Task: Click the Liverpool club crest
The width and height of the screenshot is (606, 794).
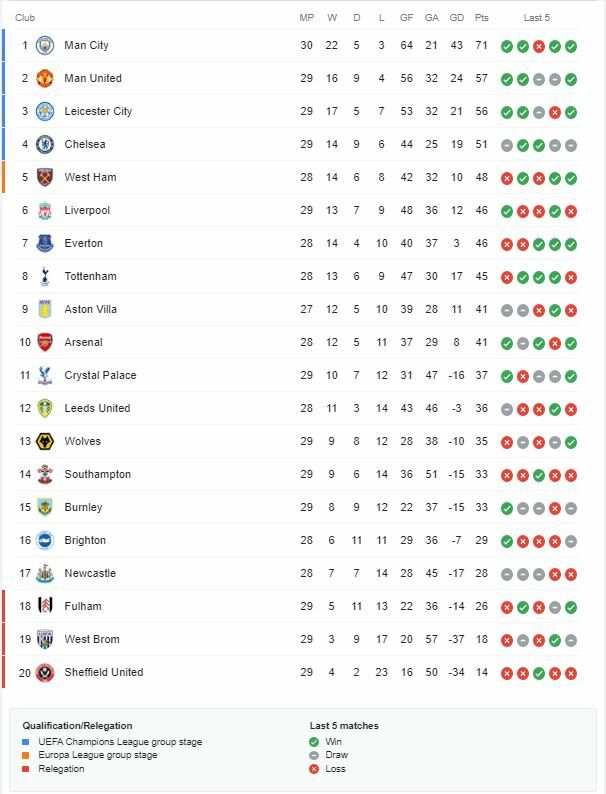Action: [44, 210]
